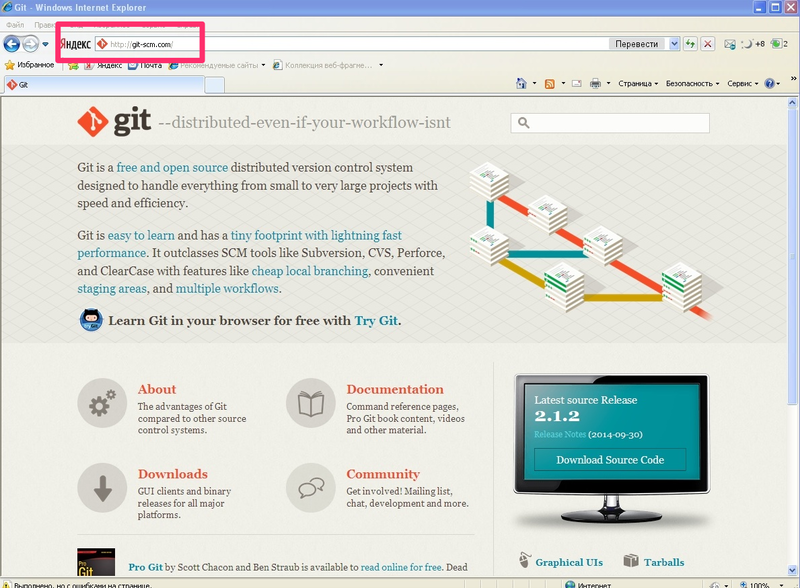Open the Страница menu

(638, 83)
